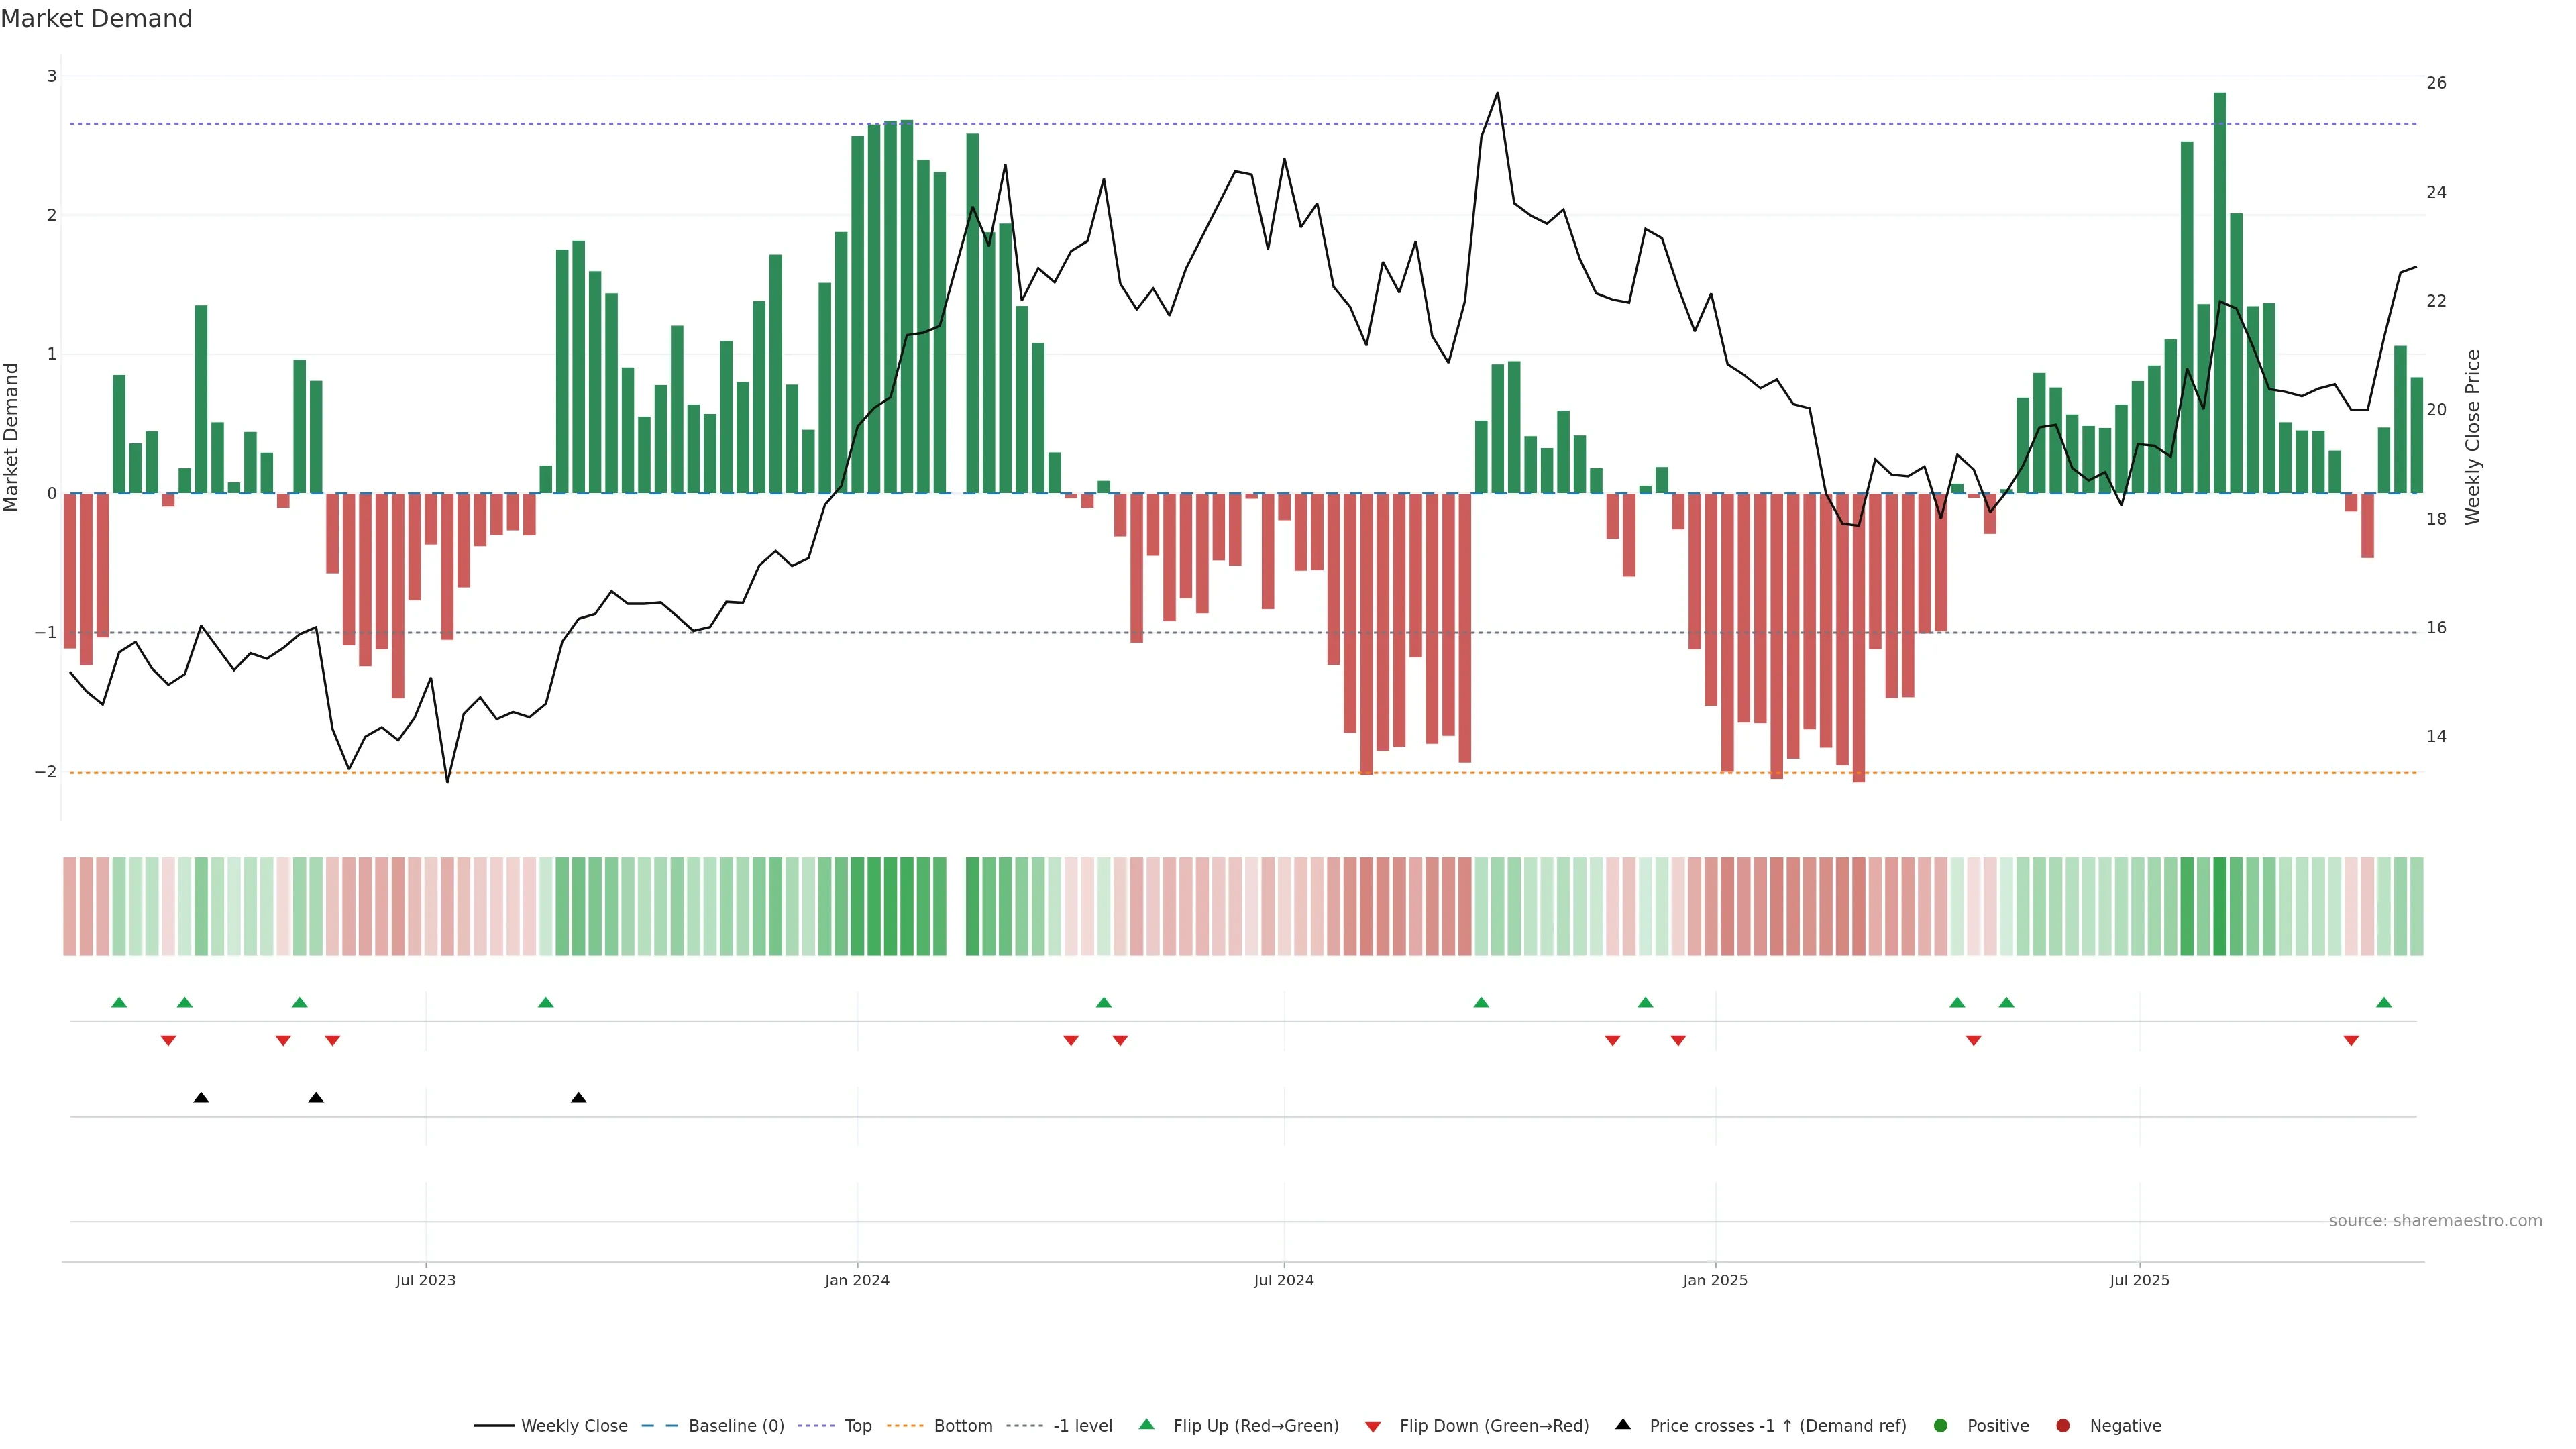The image size is (2576, 1449).
Task: Toggle the Top dotted line legend entry
Action: click(x=857, y=1425)
